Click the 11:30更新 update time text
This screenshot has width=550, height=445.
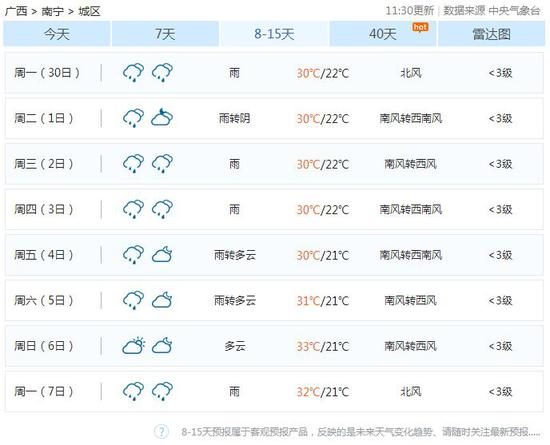410,11
